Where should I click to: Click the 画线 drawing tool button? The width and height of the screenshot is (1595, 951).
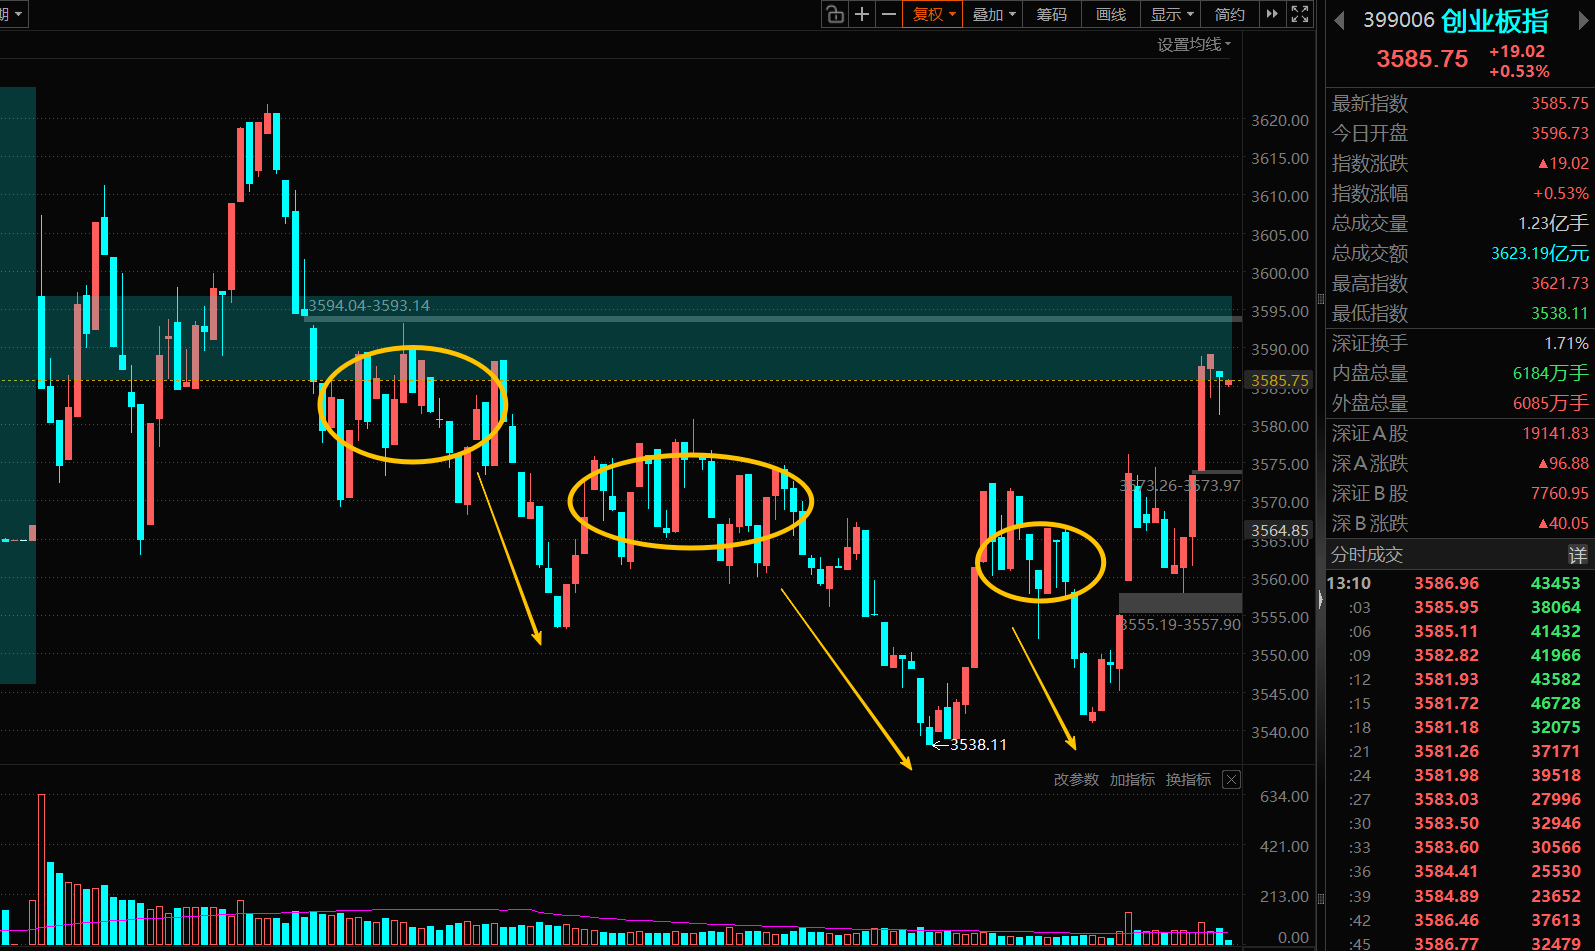point(1111,14)
